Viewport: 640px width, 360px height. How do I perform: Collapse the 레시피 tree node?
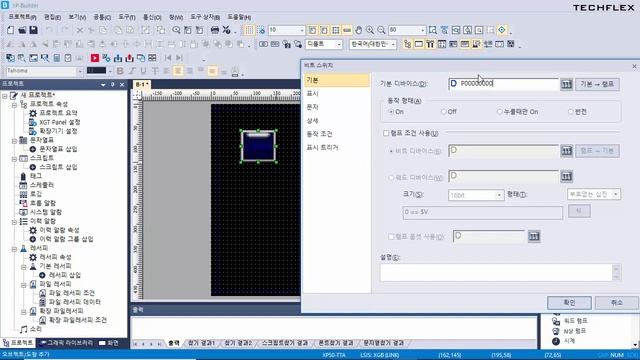point(14,248)
